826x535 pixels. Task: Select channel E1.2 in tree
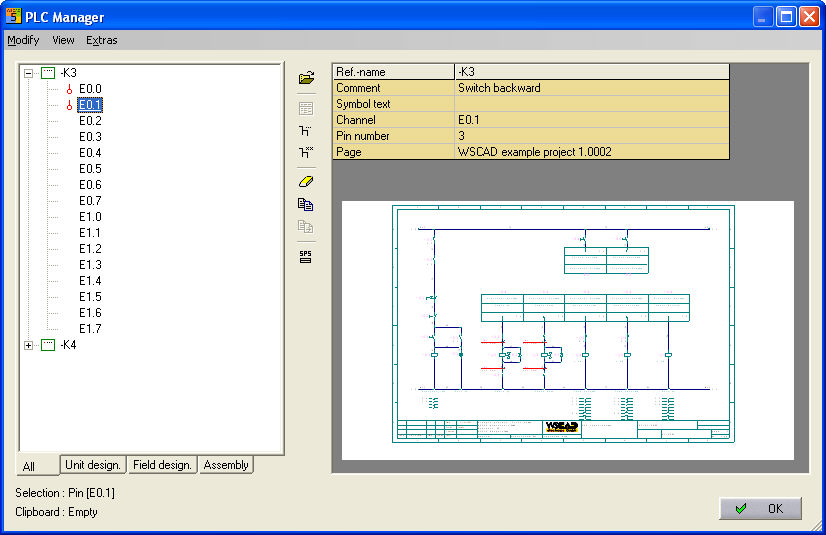pos(90,249)
